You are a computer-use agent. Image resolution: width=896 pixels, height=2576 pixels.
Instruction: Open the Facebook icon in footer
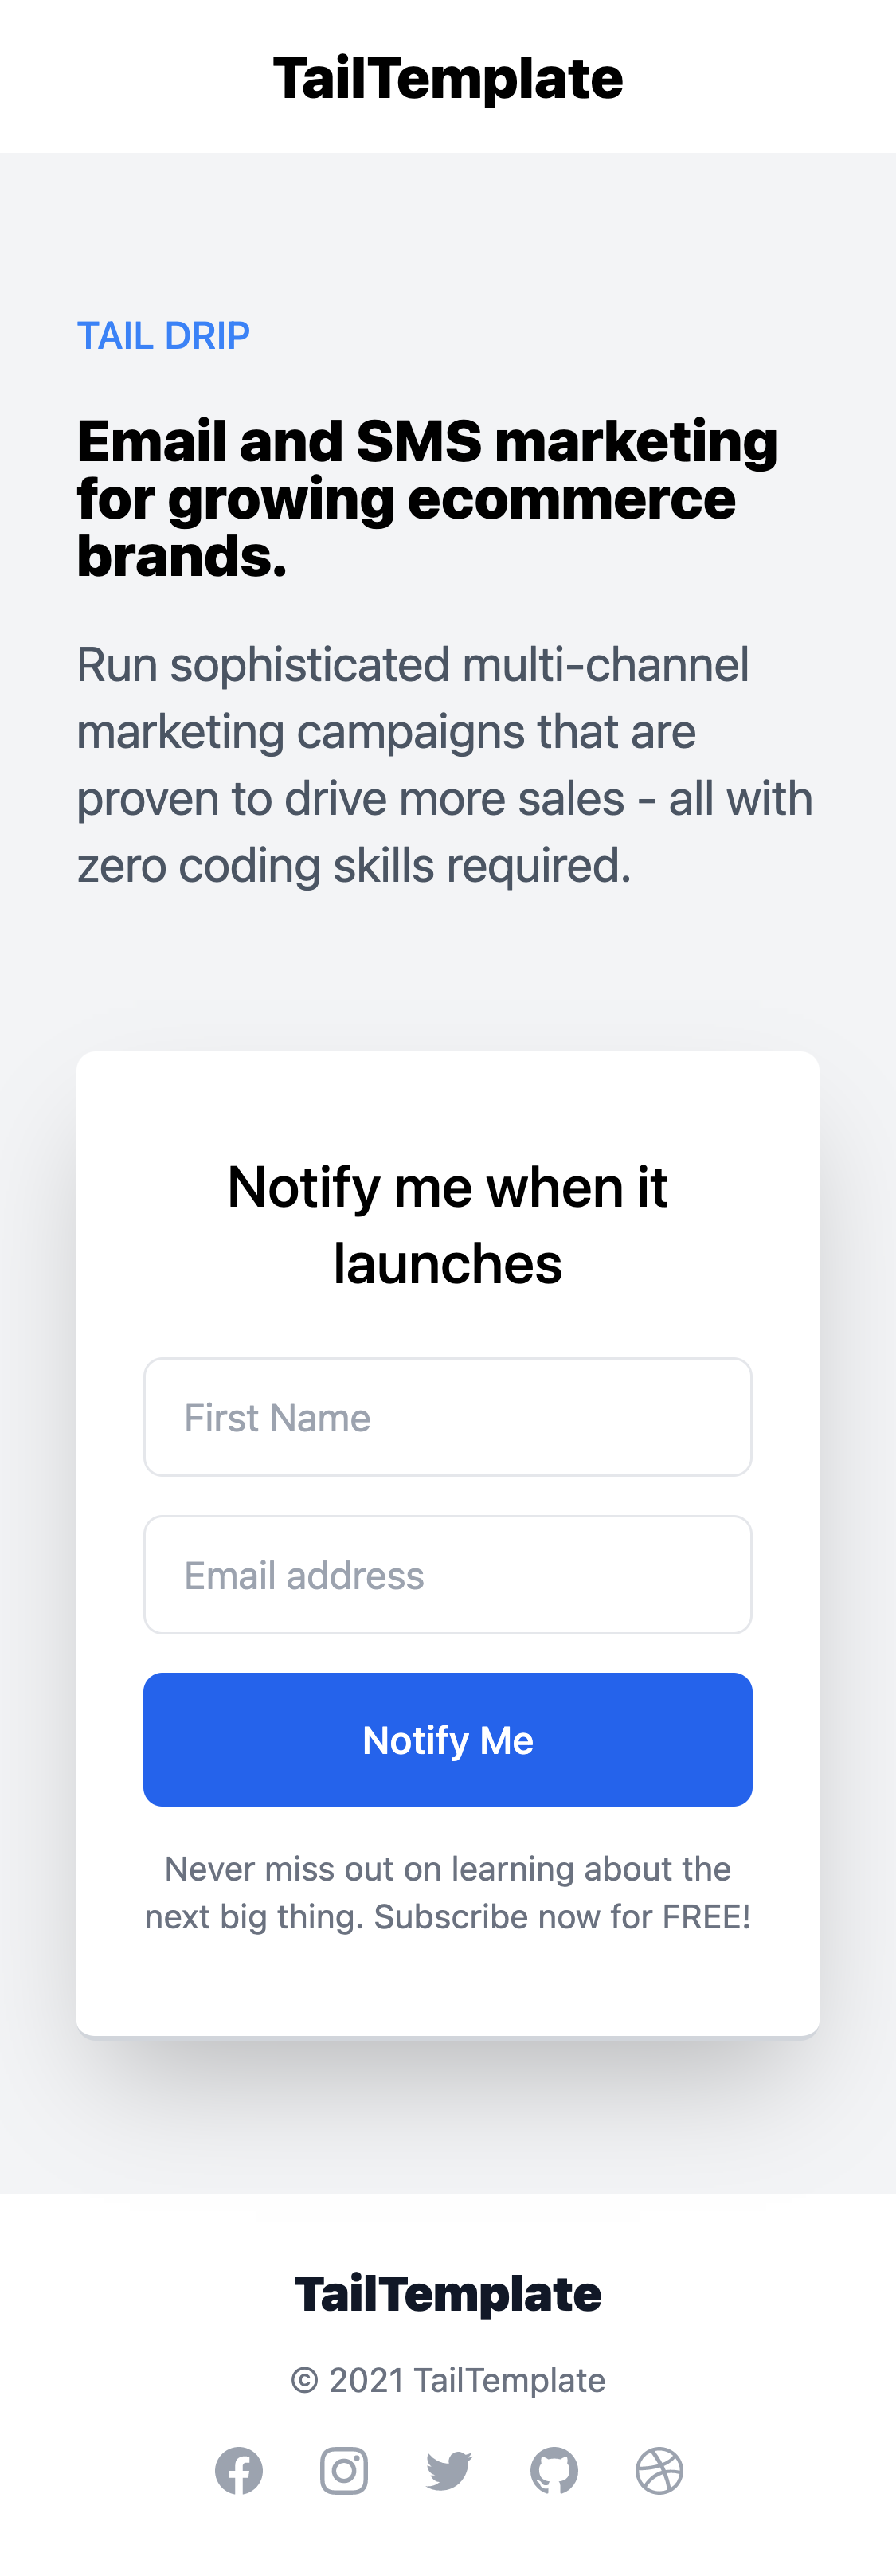(239, 2471)
